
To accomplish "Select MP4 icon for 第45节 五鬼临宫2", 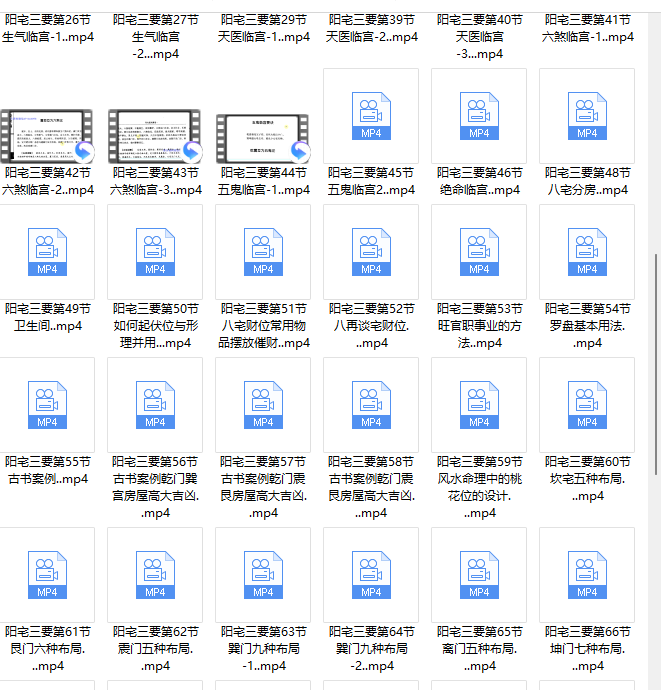I will click(x=371, y=116).
